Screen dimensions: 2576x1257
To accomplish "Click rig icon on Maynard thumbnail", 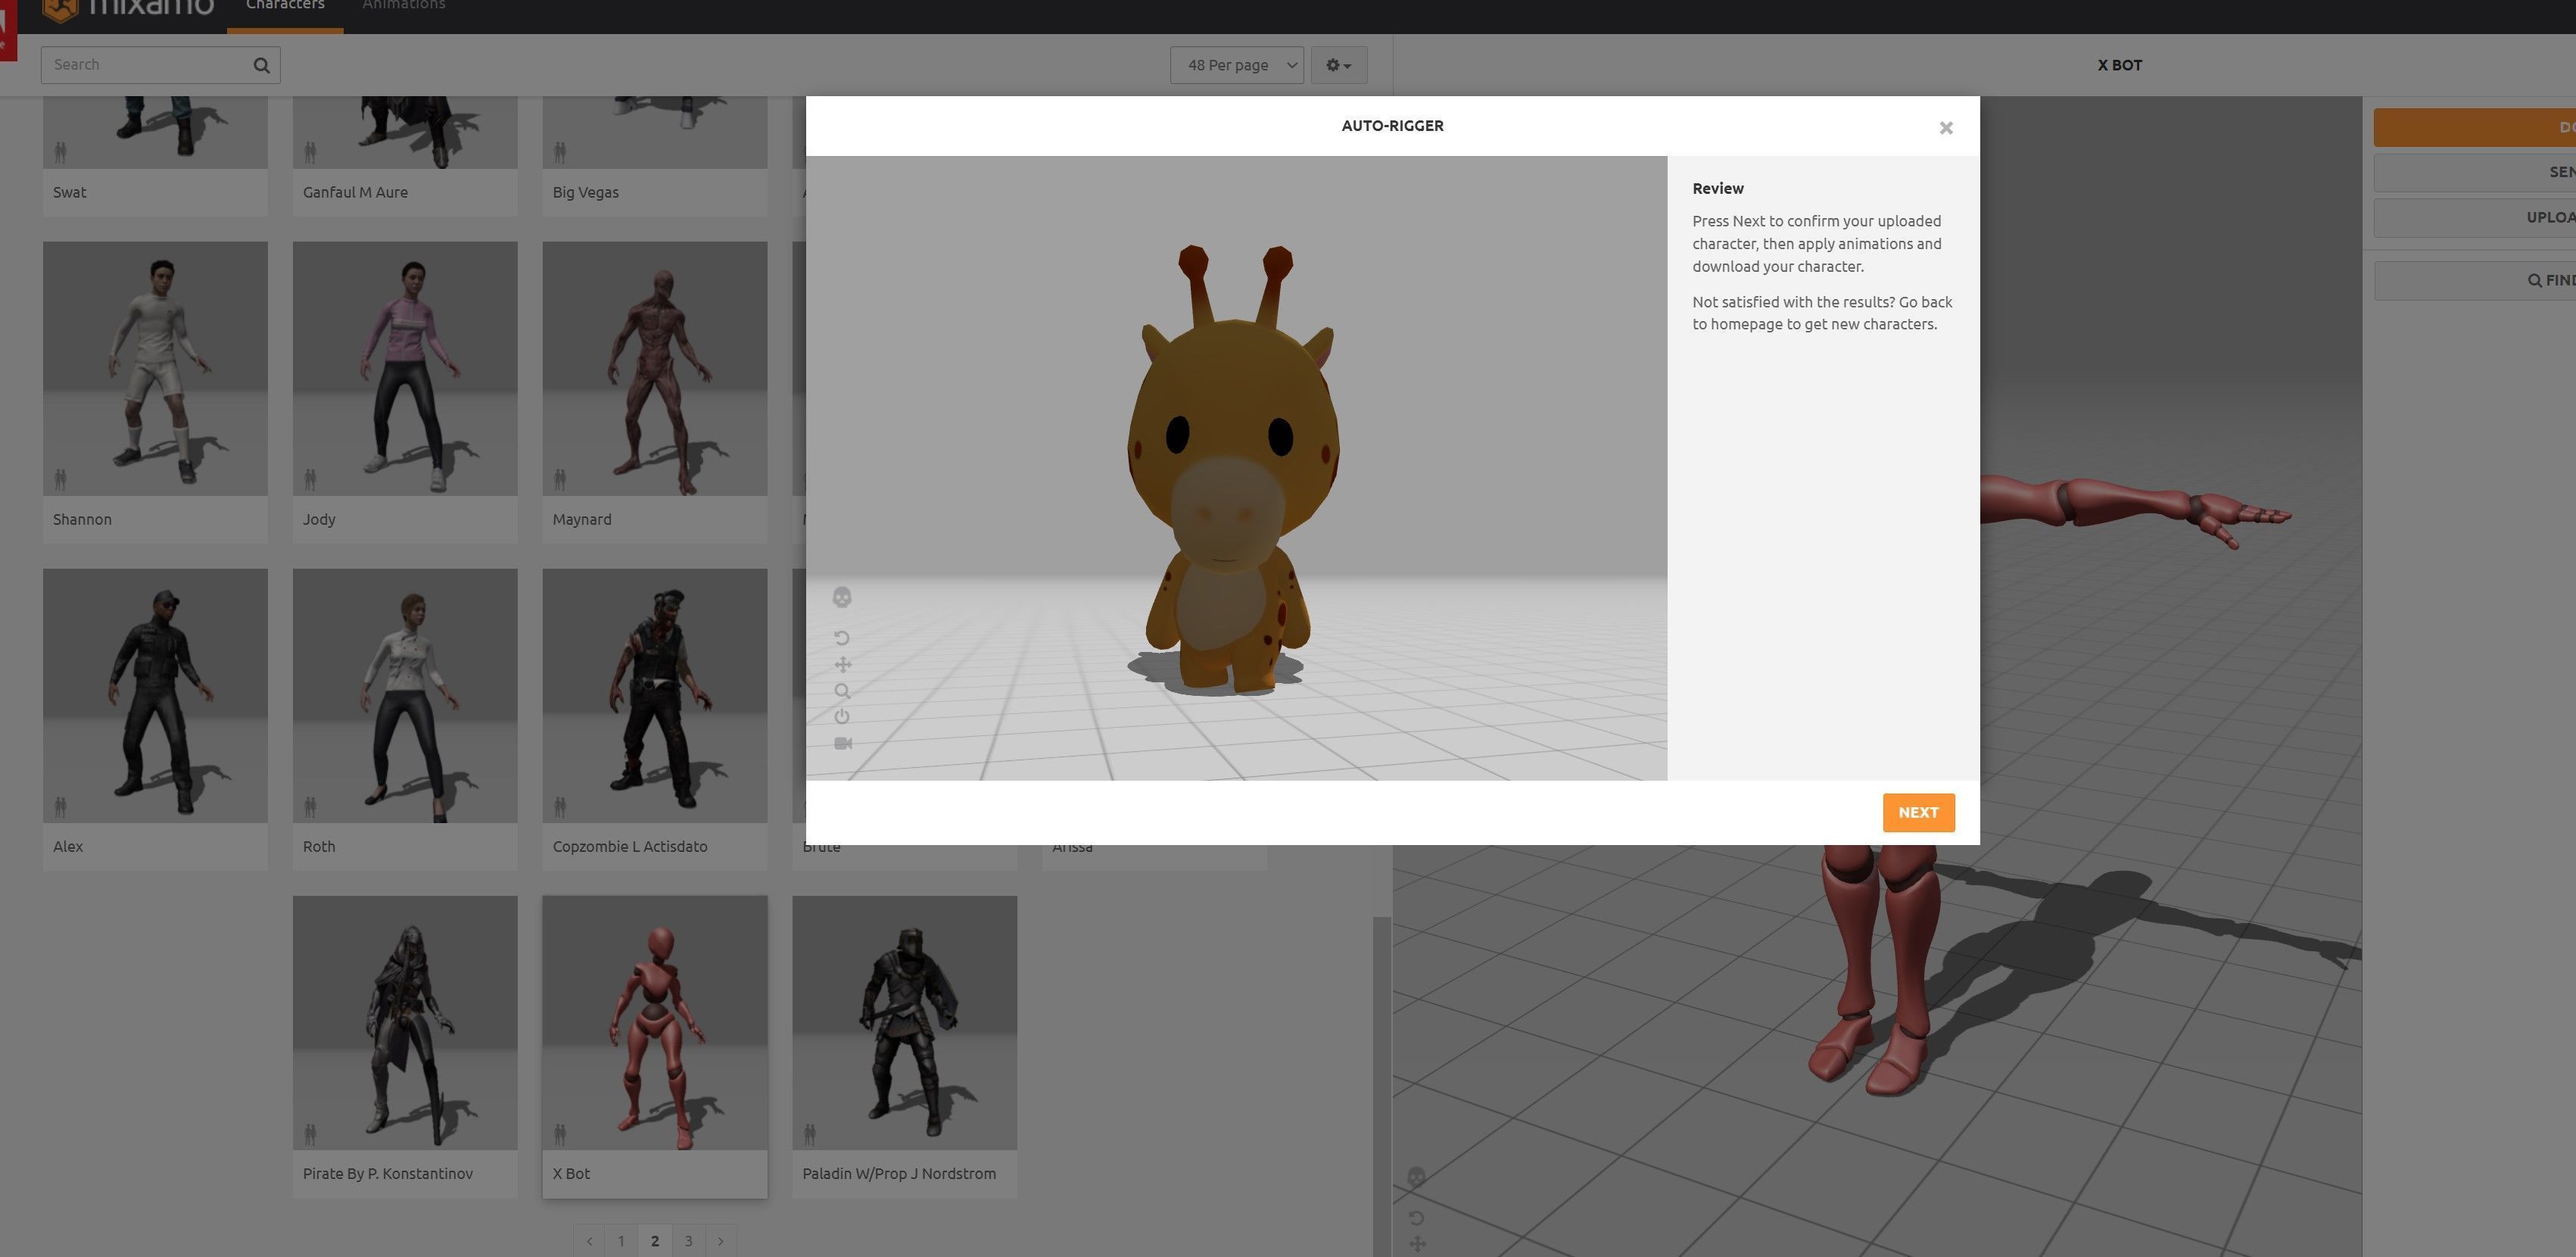I will [x=560, y=479].
